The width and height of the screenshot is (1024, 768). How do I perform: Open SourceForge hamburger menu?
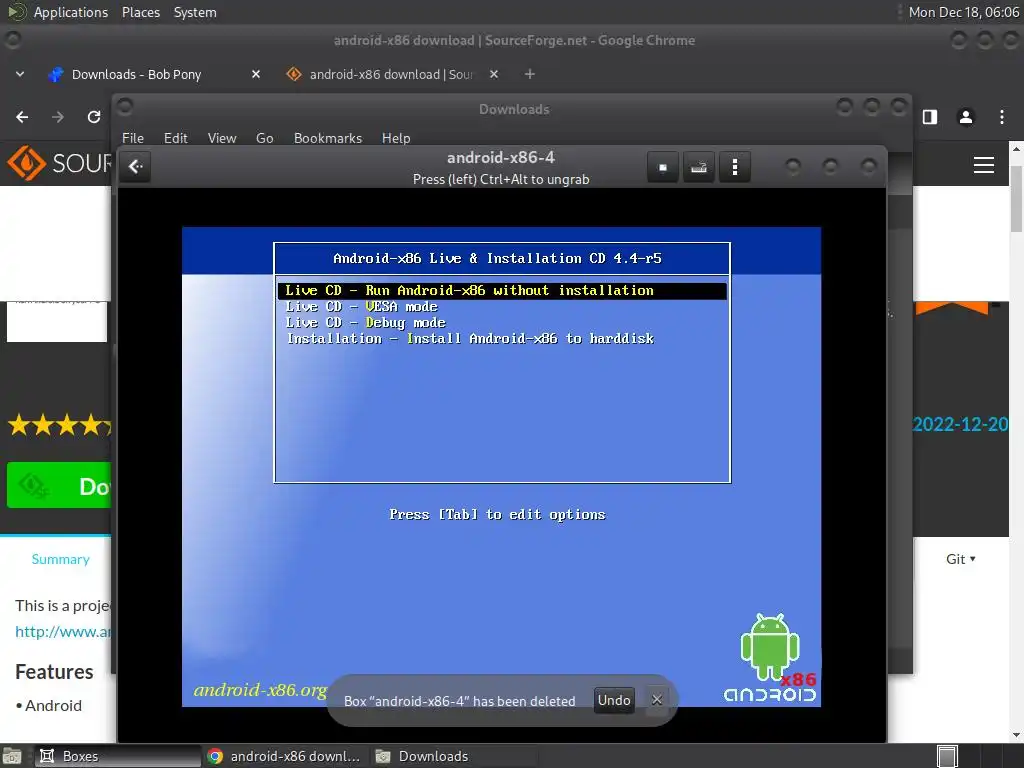click(984, 165)
